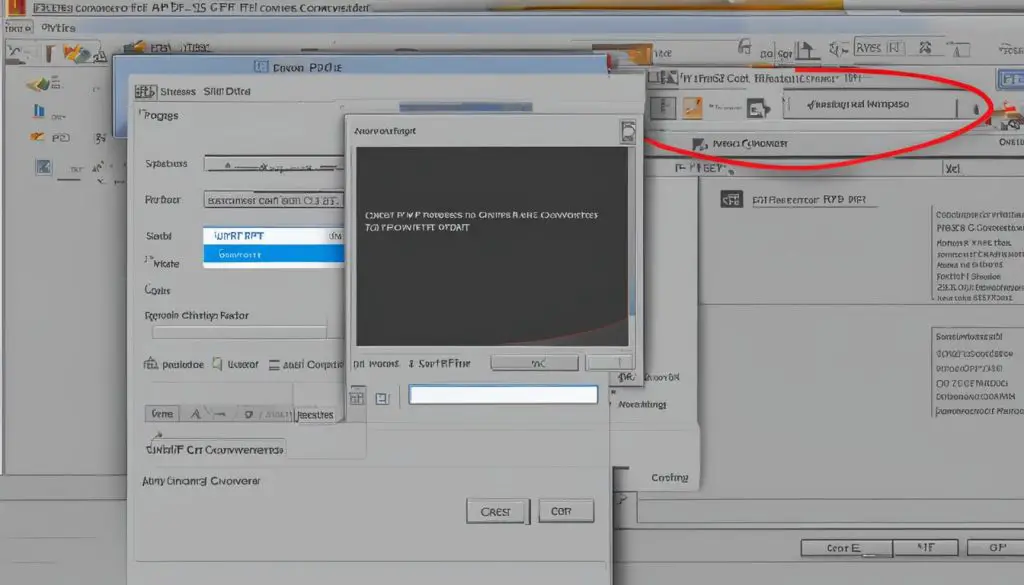
Task: Switch to the "yTrees" tab
Action: tap(196, 47)
